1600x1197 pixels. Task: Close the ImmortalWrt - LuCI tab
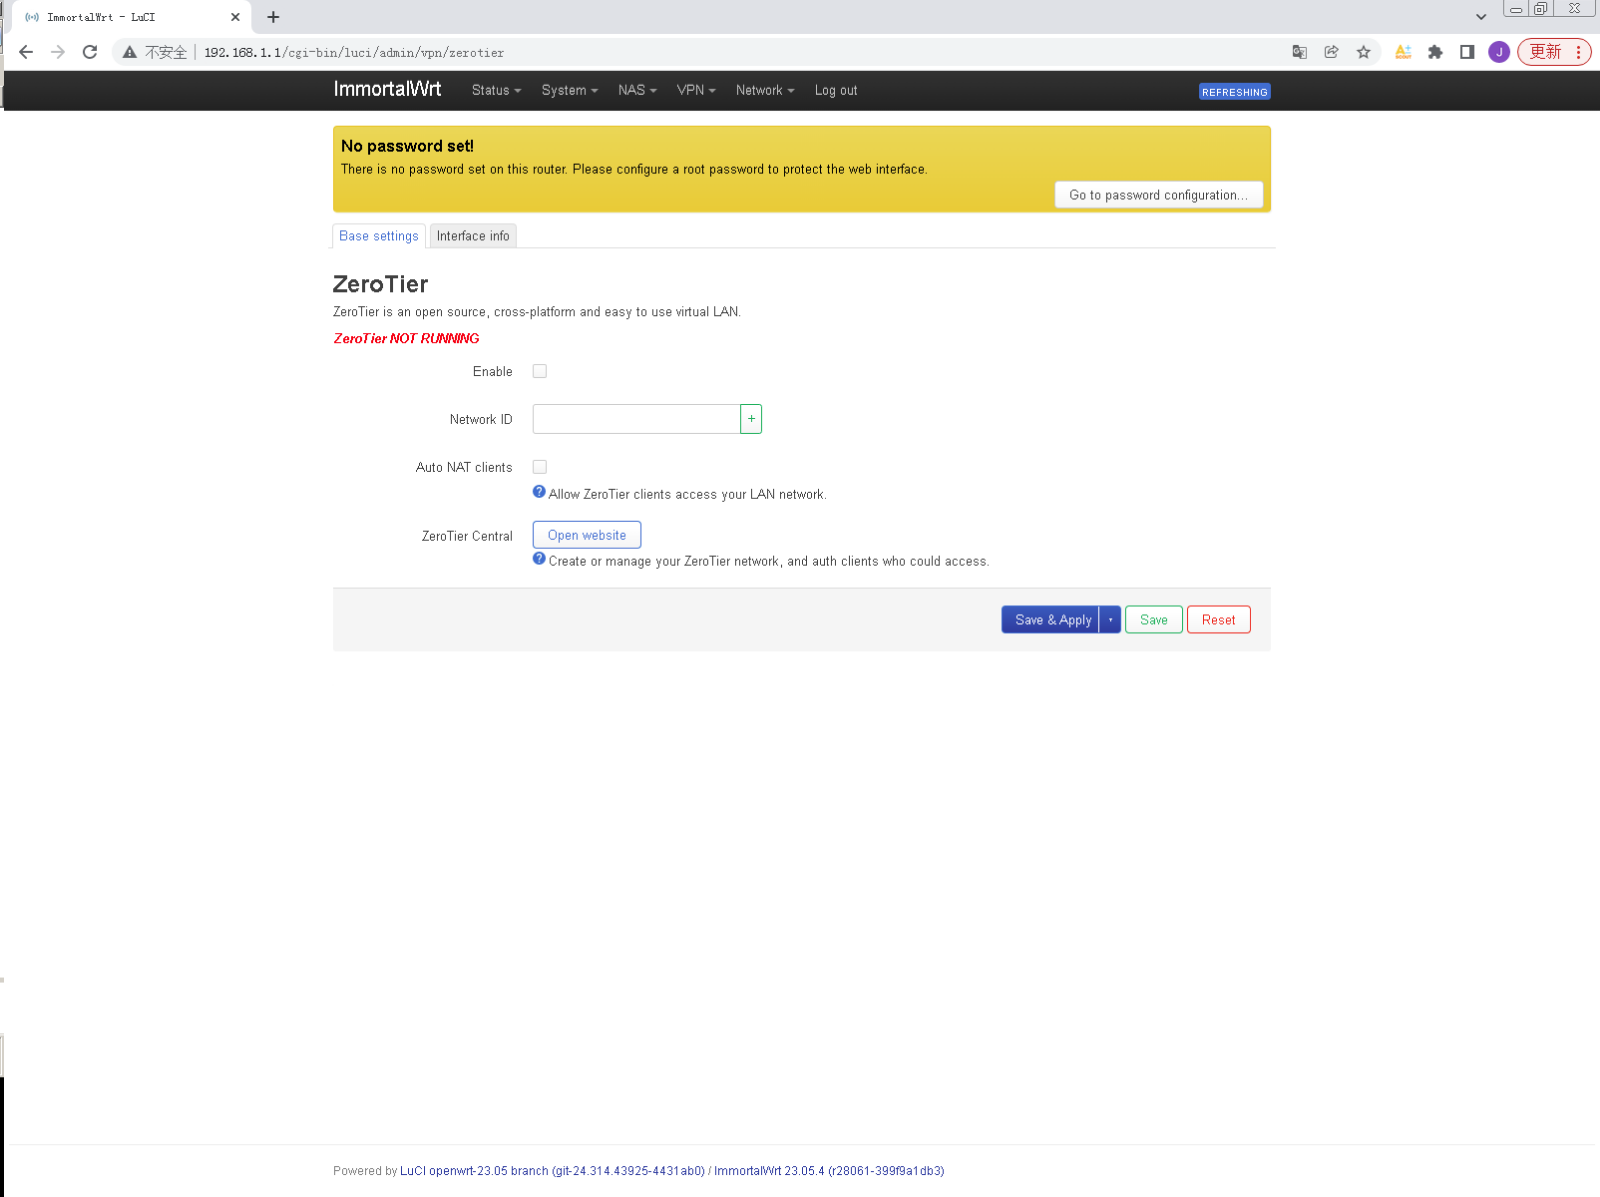pos(235,17)
